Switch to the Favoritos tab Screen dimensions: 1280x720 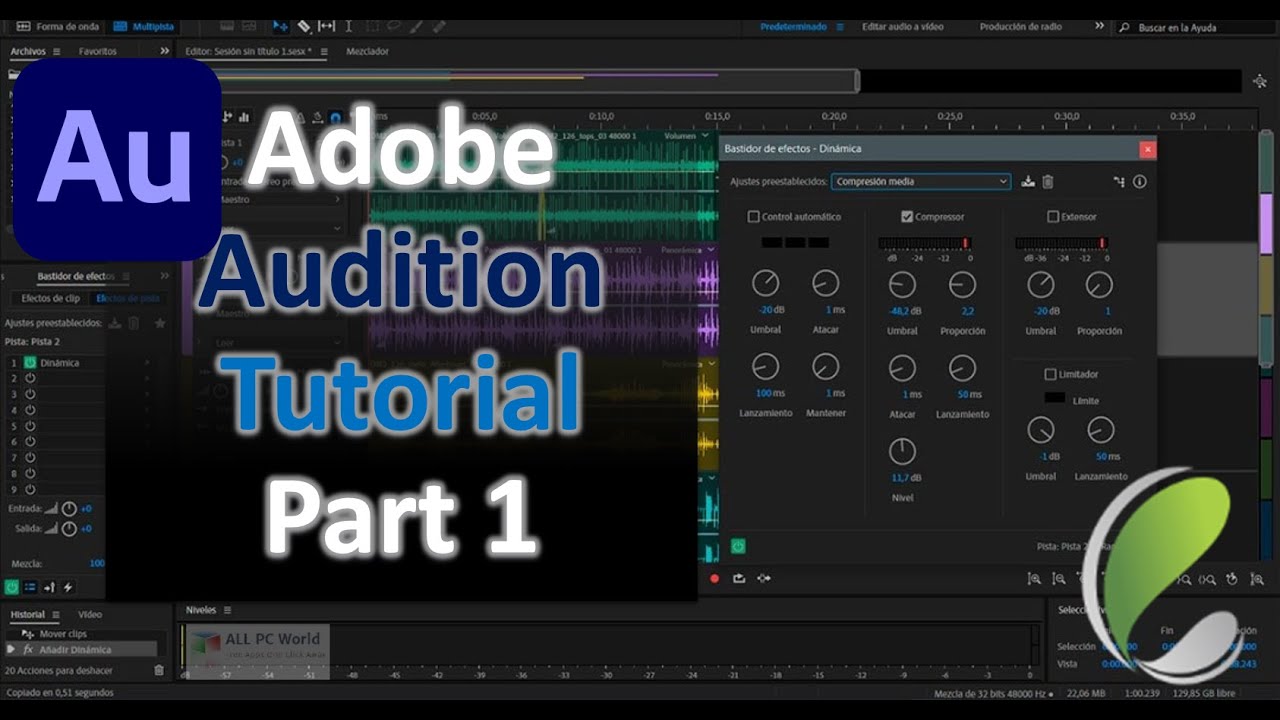coord(98,51)
